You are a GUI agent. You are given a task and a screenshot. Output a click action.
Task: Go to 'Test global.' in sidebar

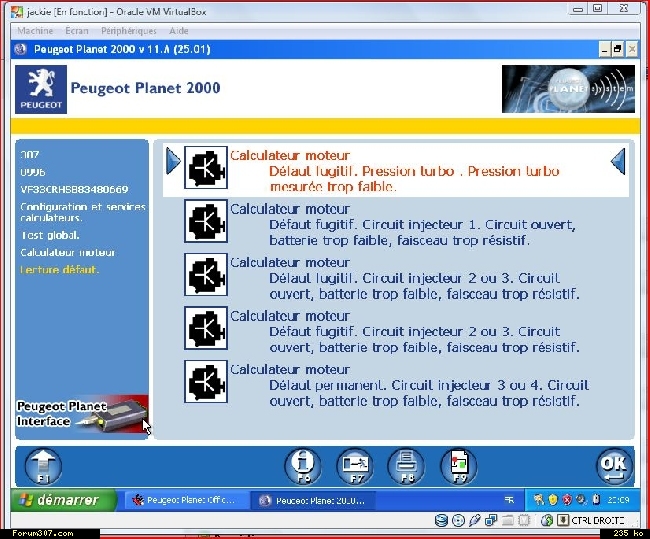[x=50, y=236]
